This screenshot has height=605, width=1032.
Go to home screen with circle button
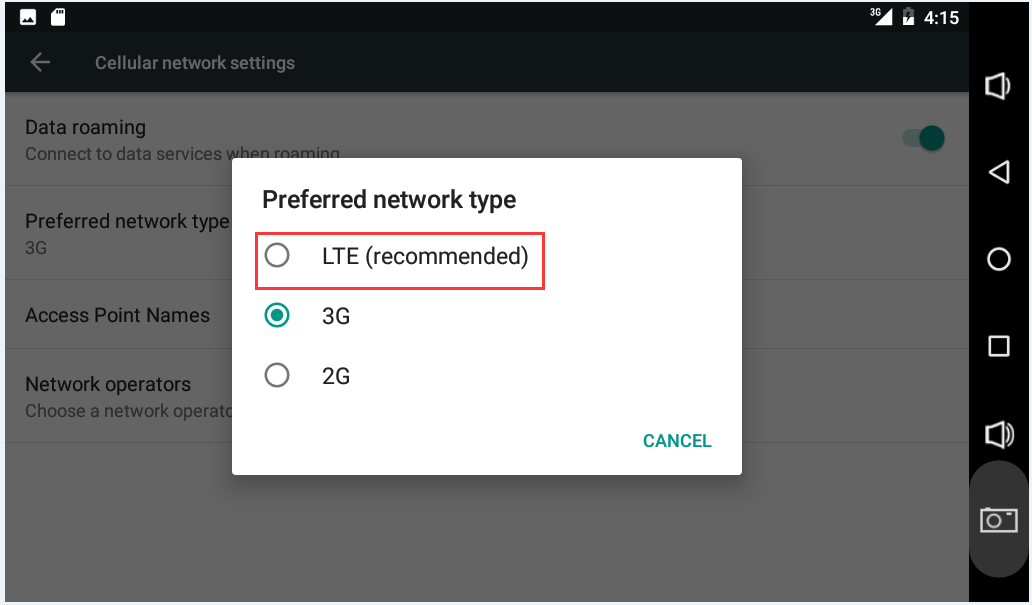997,259
